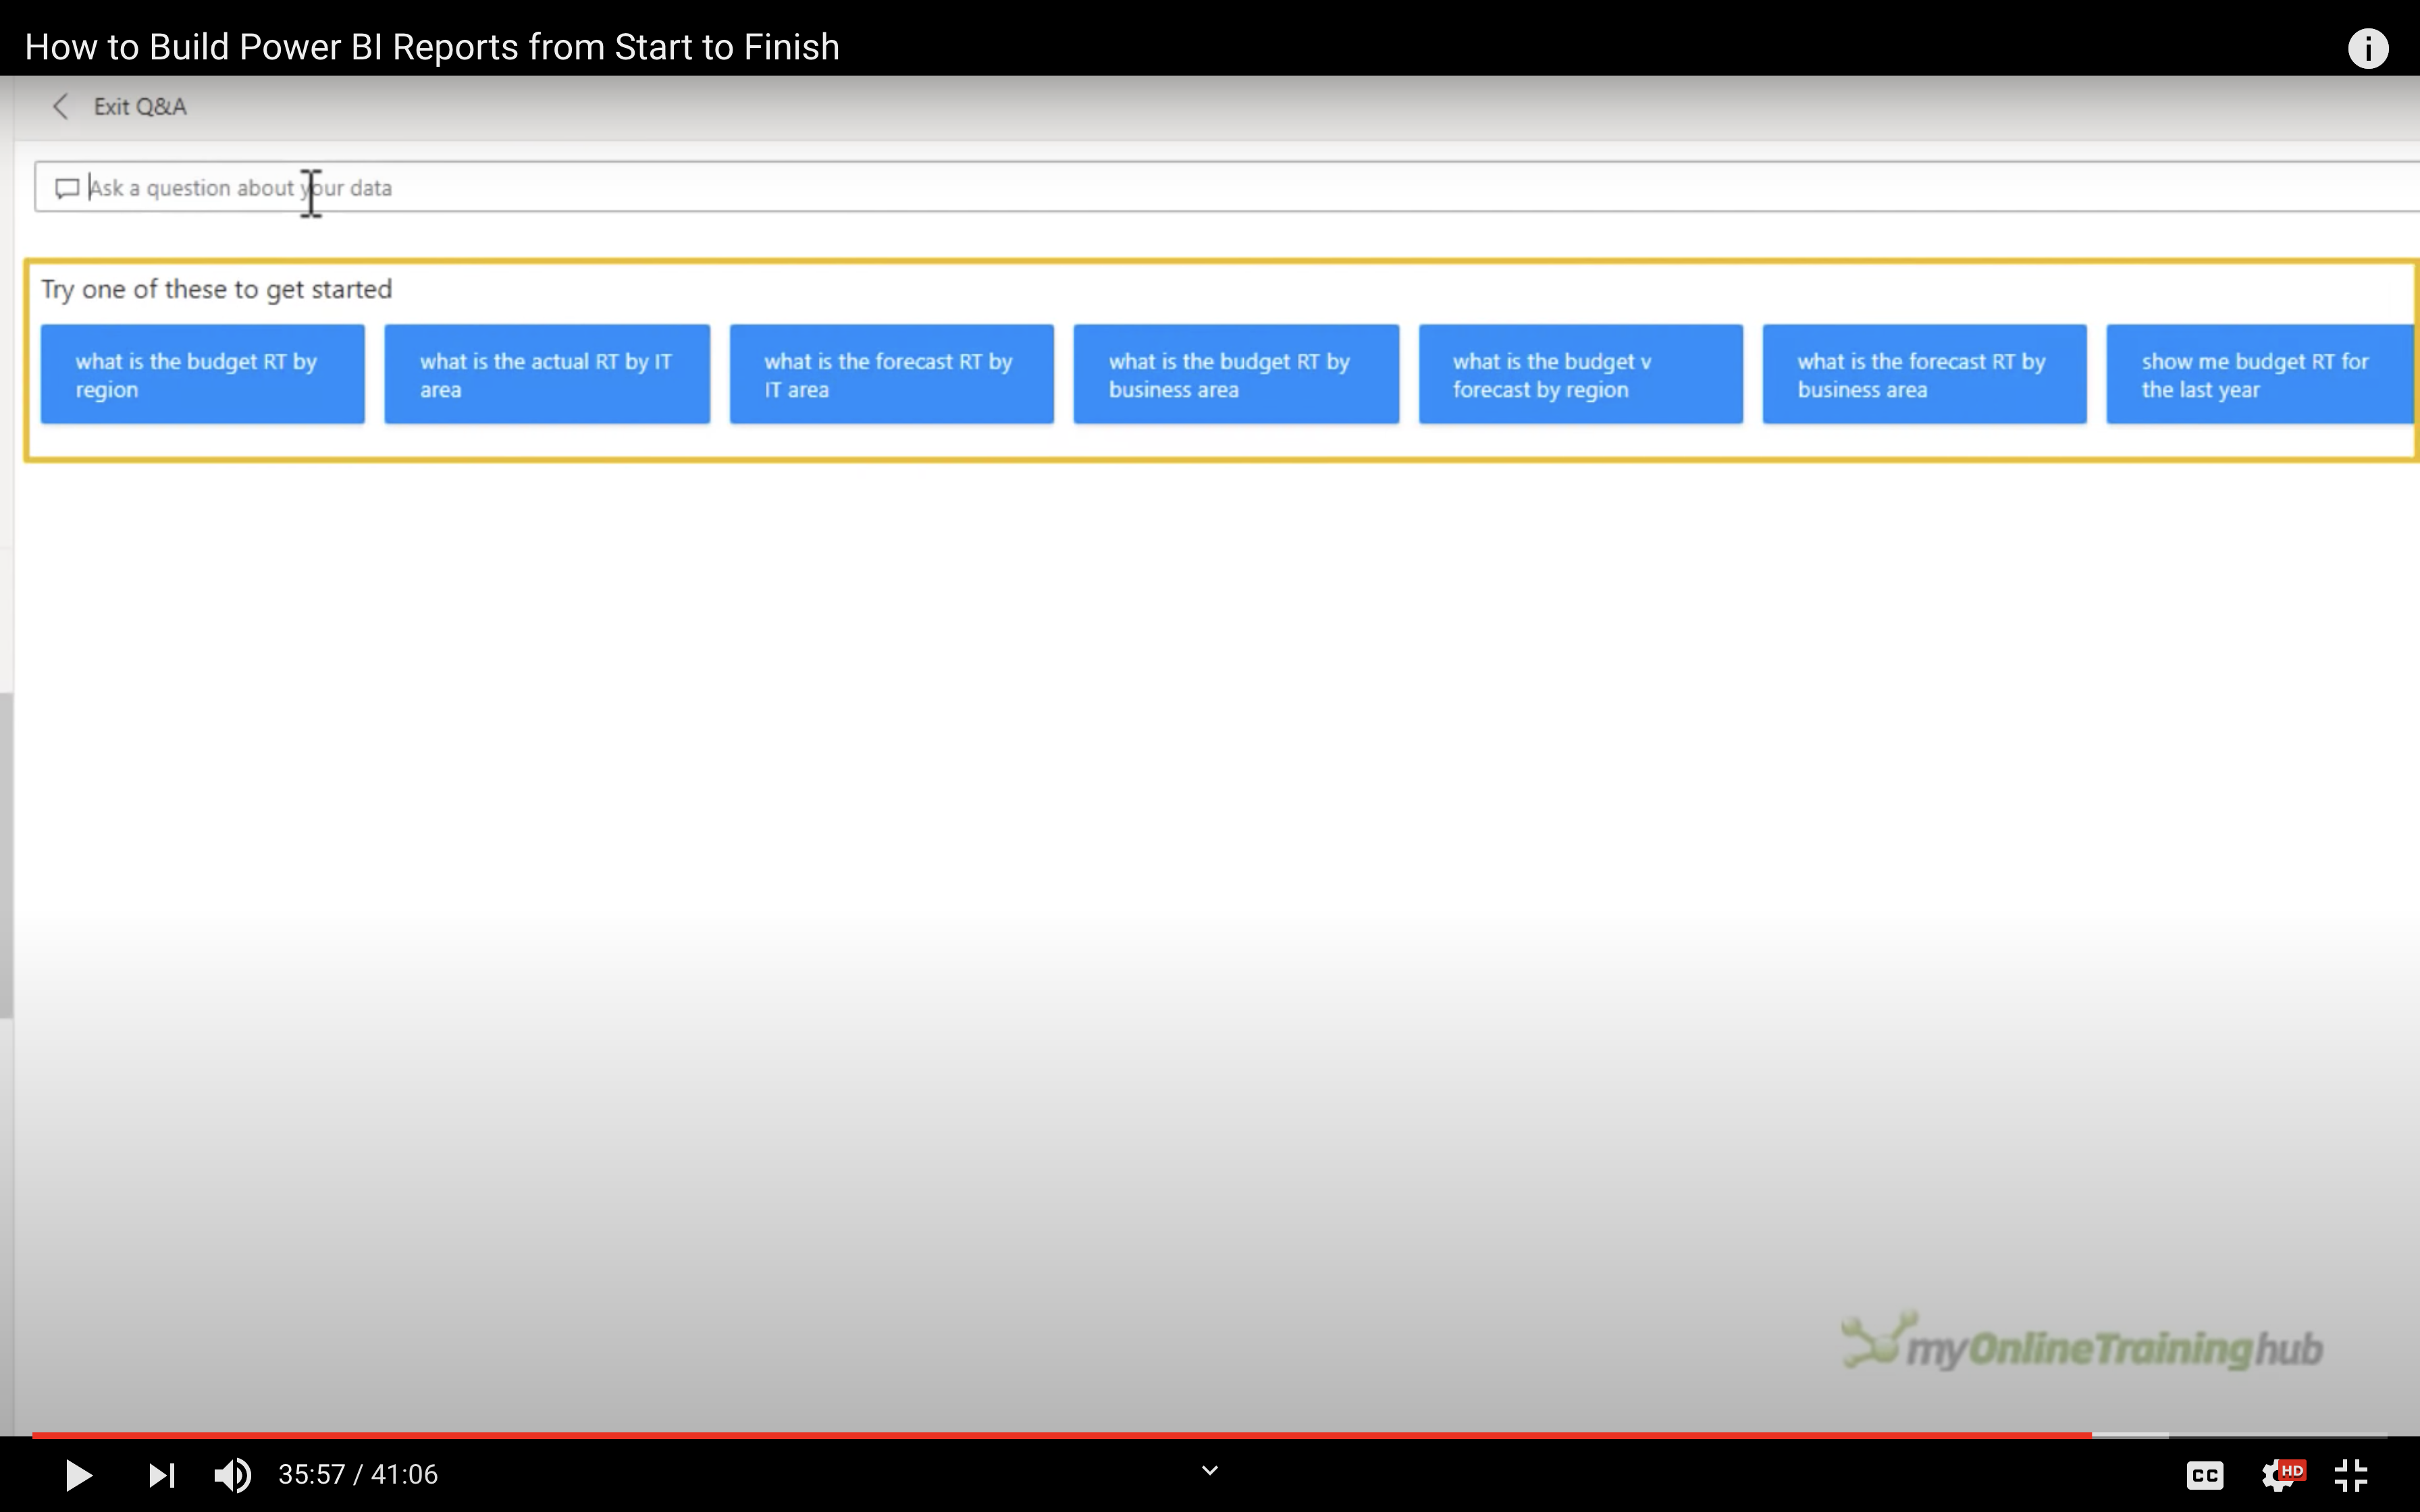Seek on the red video progress bar
2420x1512 pixels.
point(1000,1435)
